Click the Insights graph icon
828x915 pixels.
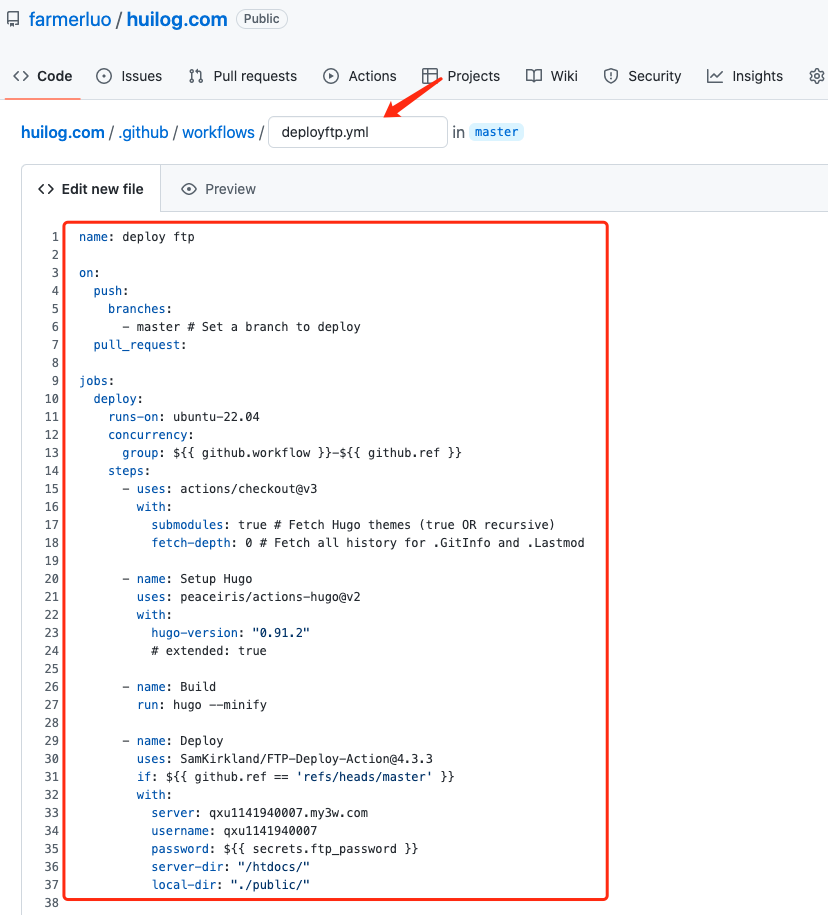pos(715,76)
